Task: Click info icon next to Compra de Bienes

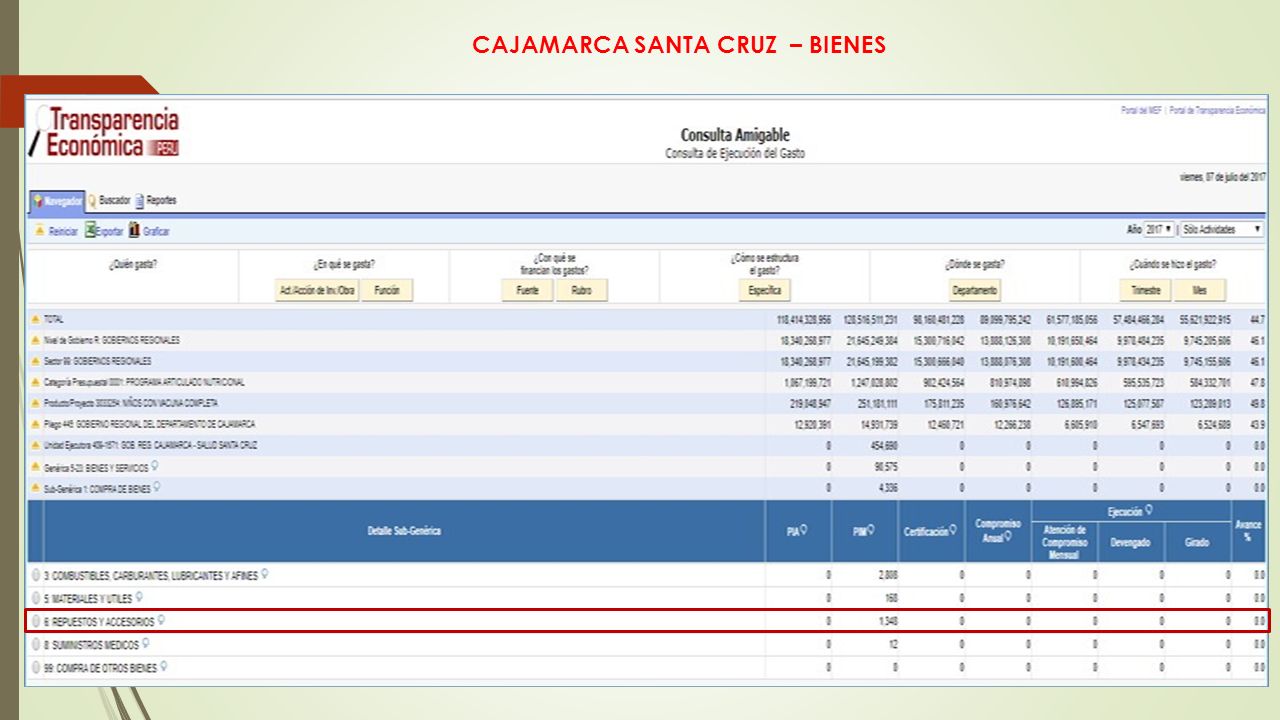Action: (158, 487)
